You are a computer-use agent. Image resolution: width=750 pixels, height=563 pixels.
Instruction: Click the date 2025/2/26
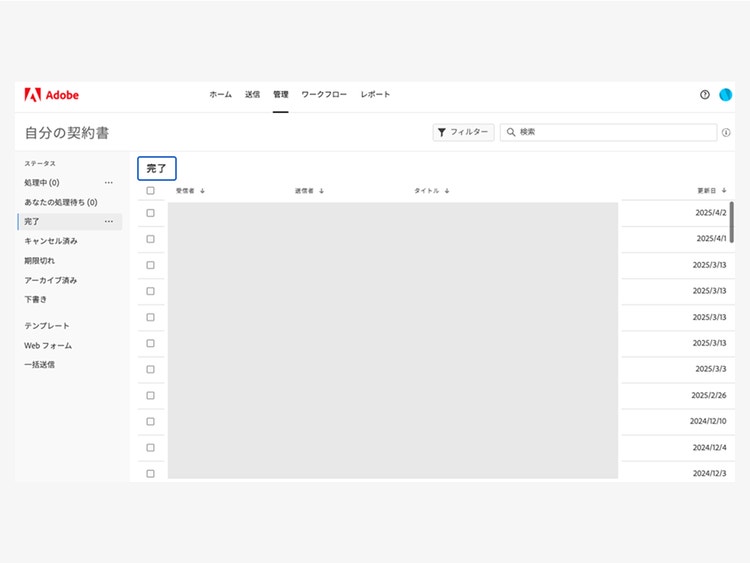(x=709, y=395)
